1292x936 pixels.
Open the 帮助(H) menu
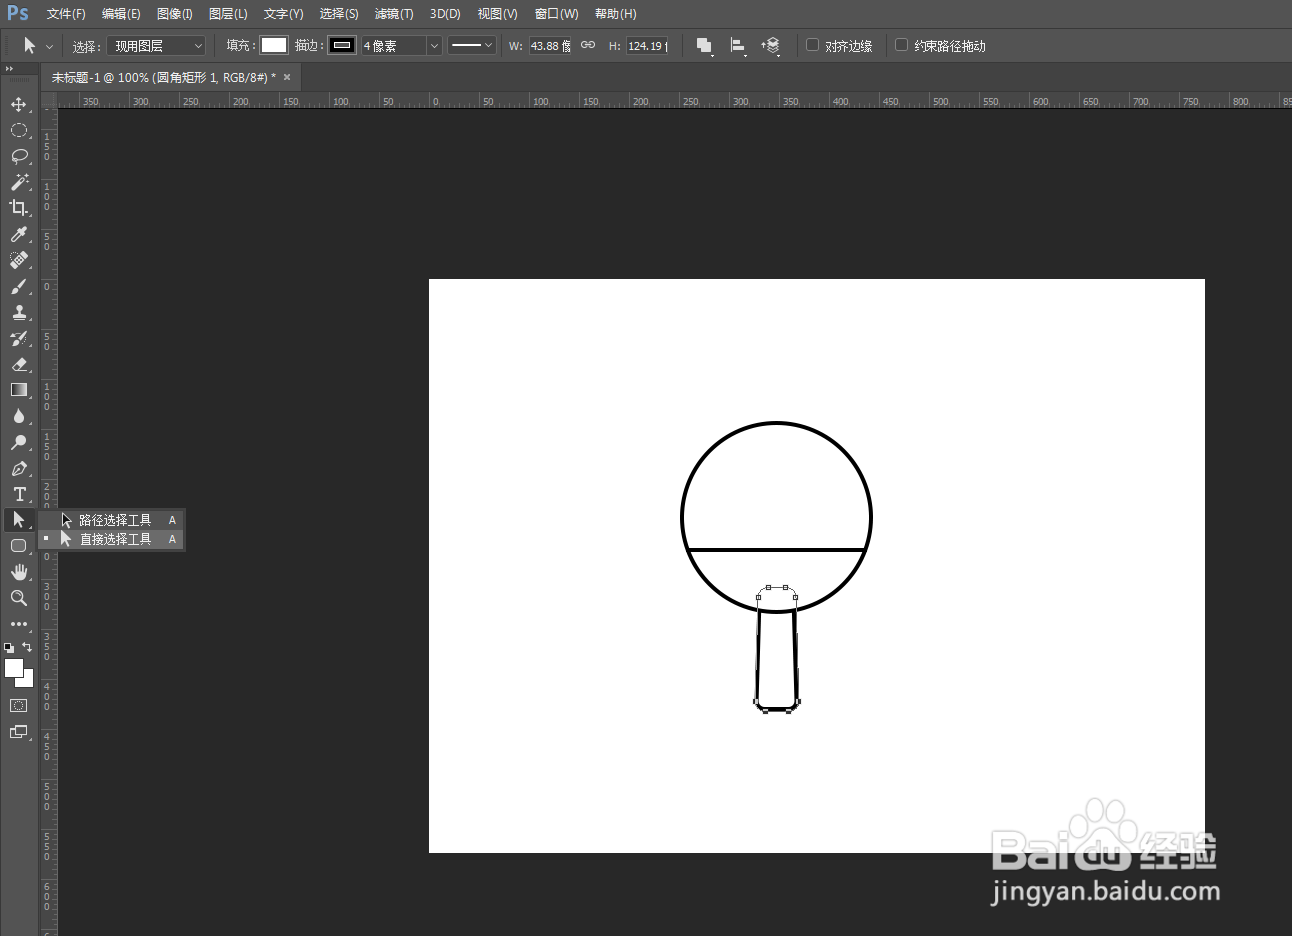[x=615, y=14]
